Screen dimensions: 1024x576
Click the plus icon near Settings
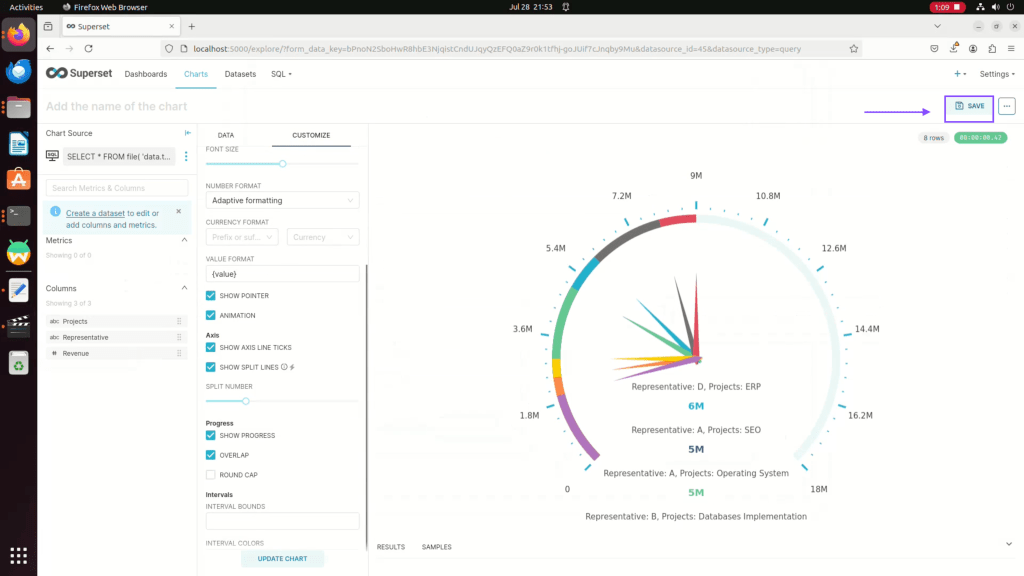(958, 74)
